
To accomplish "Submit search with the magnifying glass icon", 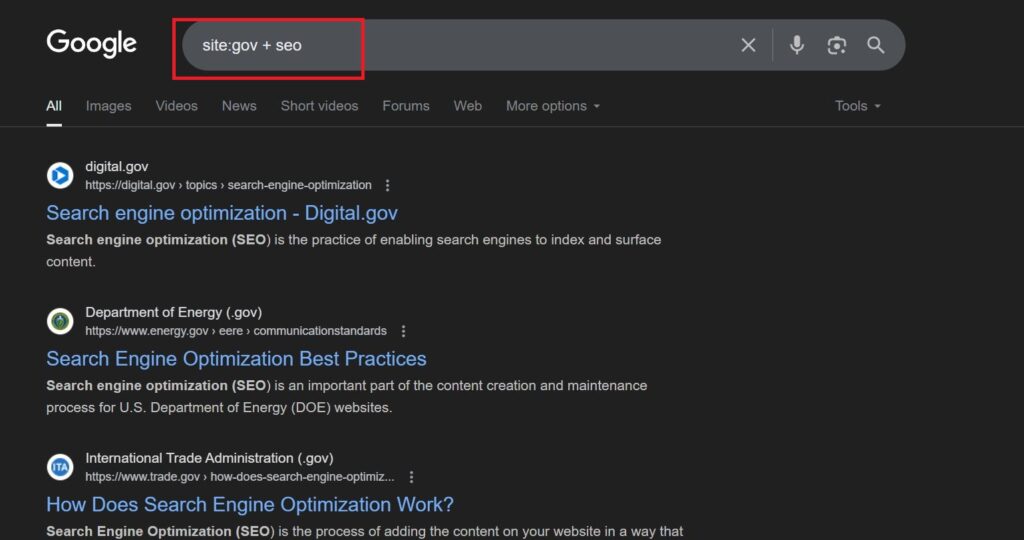I will pos(876,45).
